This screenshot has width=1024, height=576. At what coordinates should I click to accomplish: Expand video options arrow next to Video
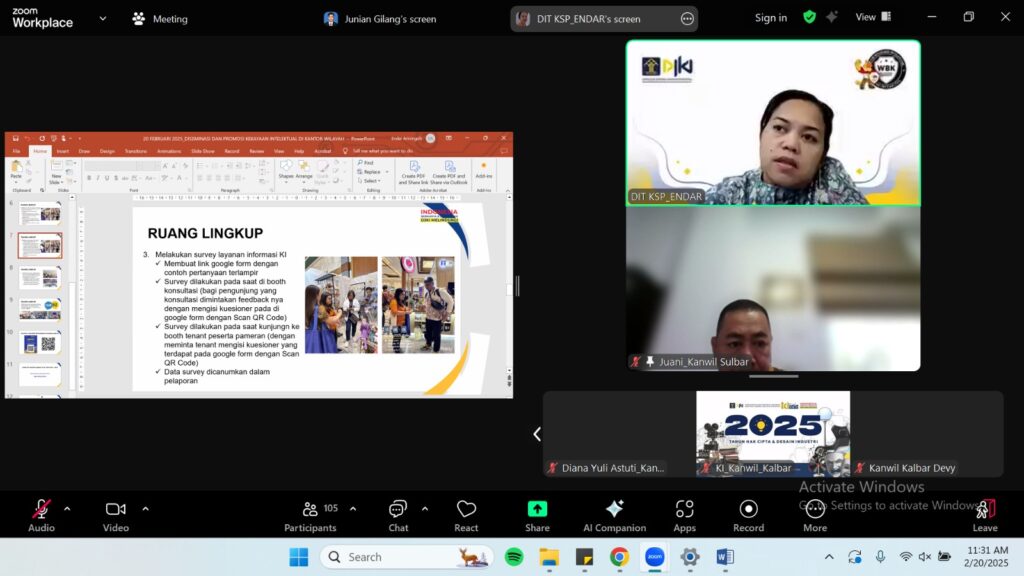pyautogui.click(x=145, y=508)
